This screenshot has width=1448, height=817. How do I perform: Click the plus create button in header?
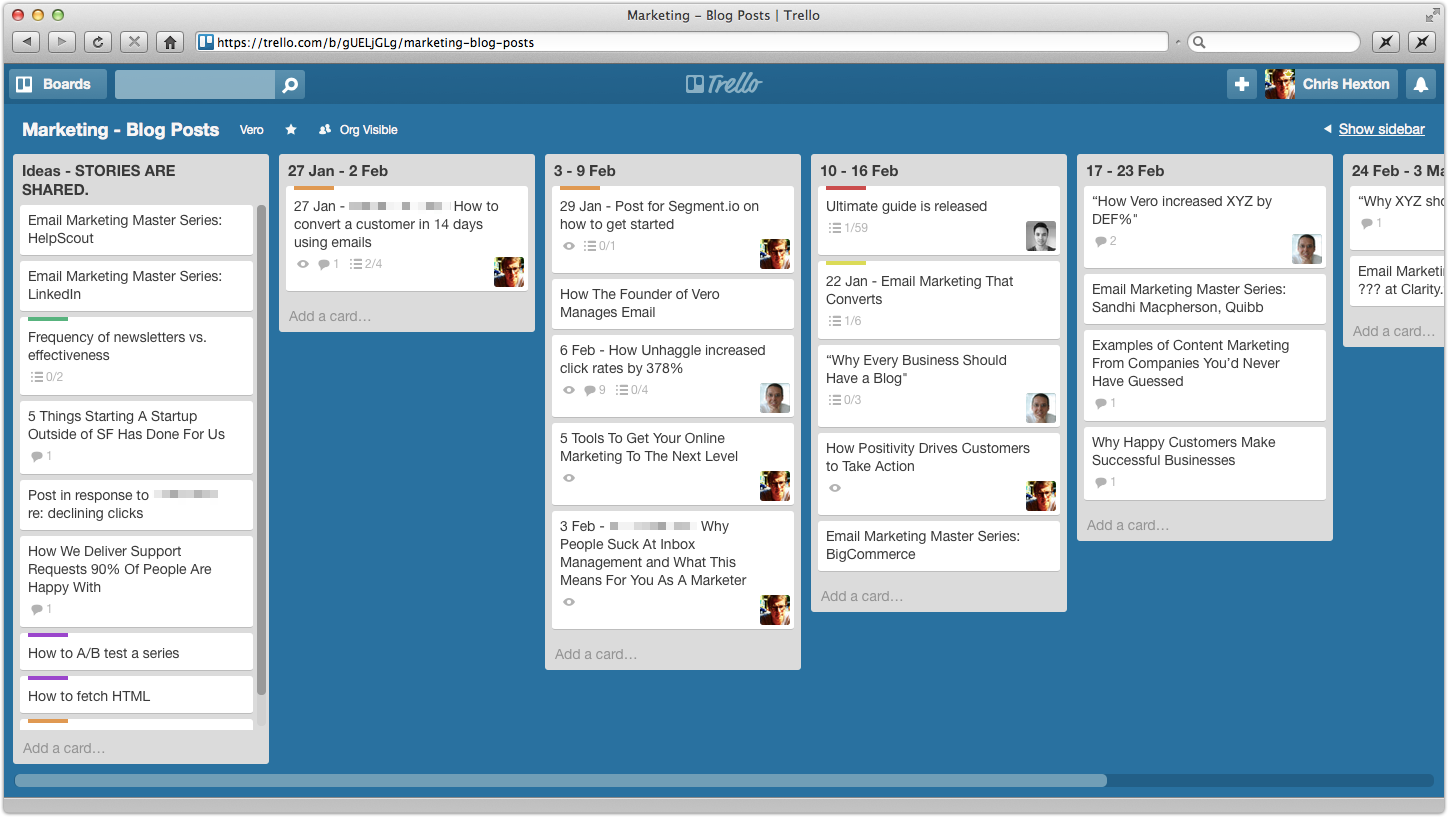pyautogui.click(x=1241, y=85)
